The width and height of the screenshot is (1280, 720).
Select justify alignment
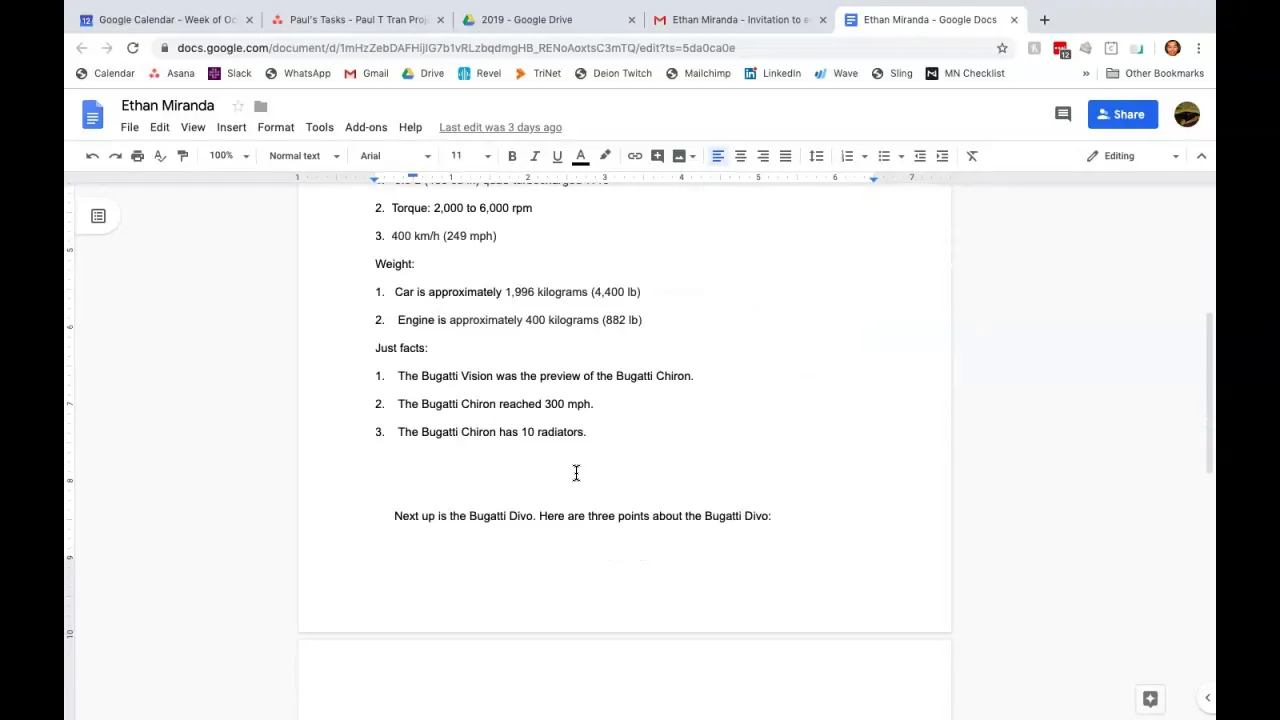[x=786, y=156]
